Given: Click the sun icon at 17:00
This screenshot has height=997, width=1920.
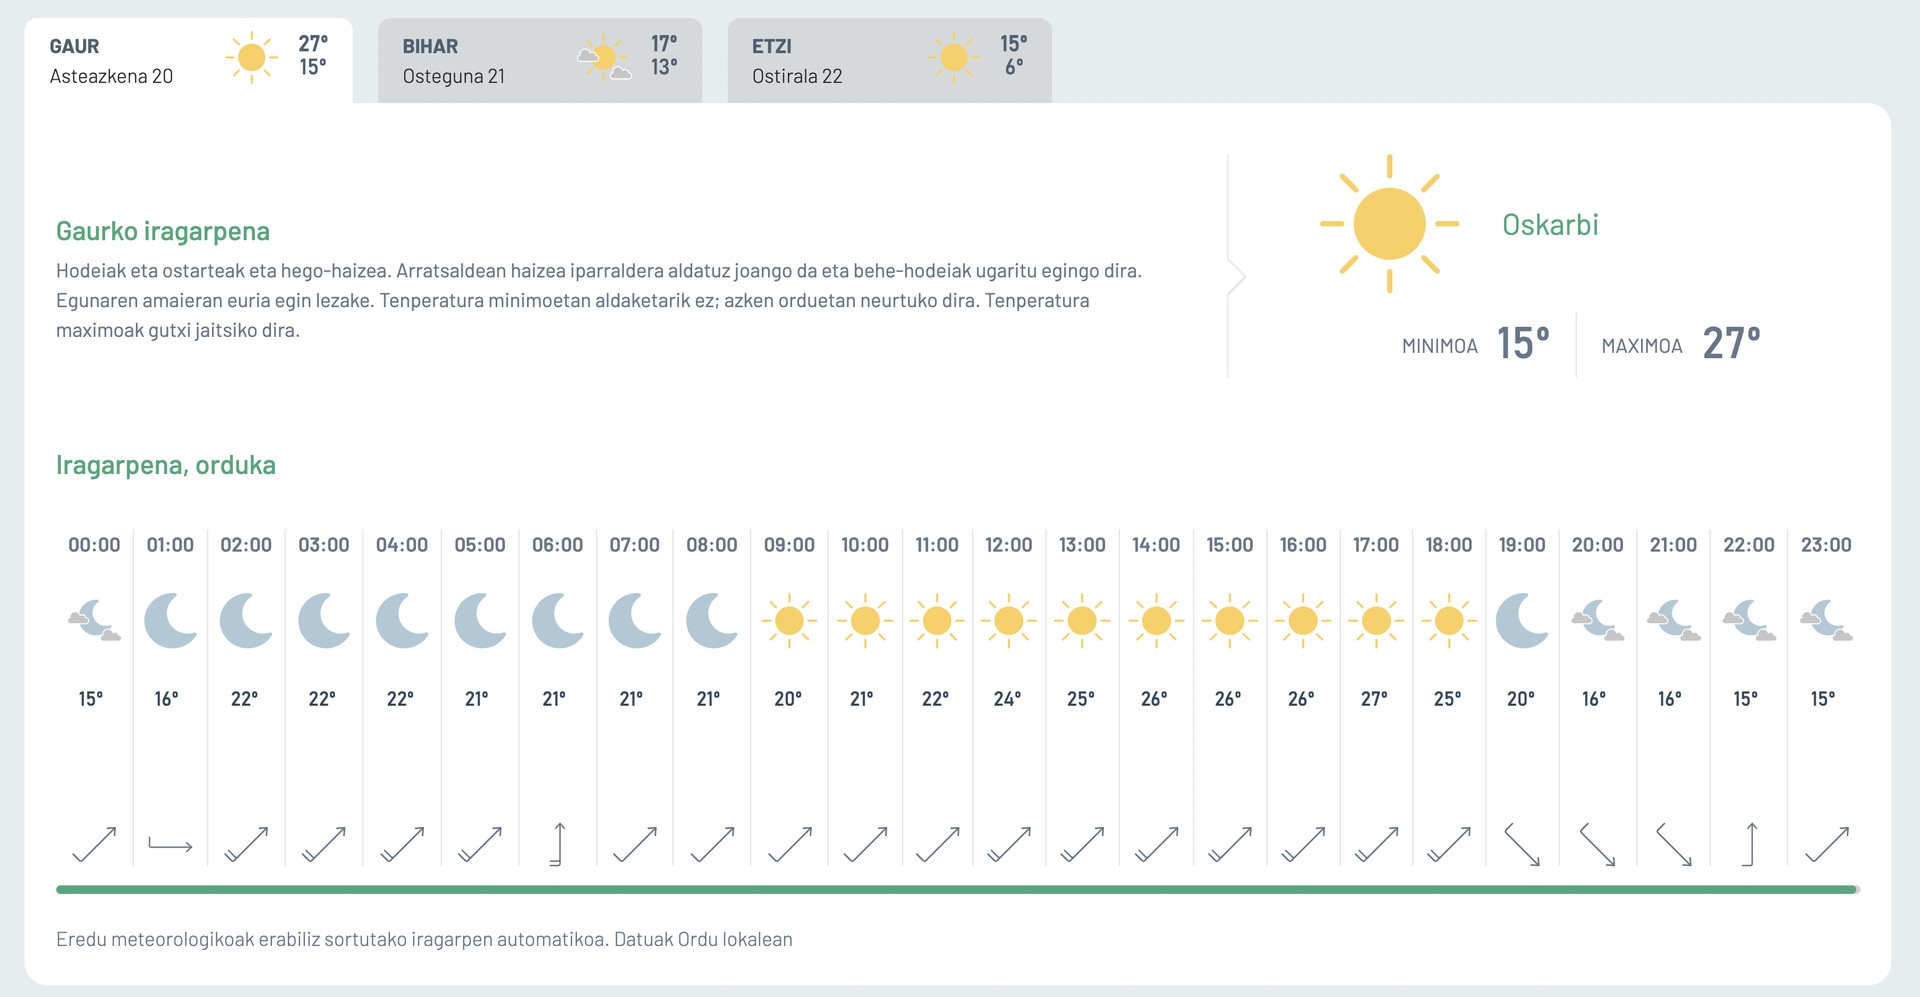Looking at the screenshot, I should pos(1376,621).
